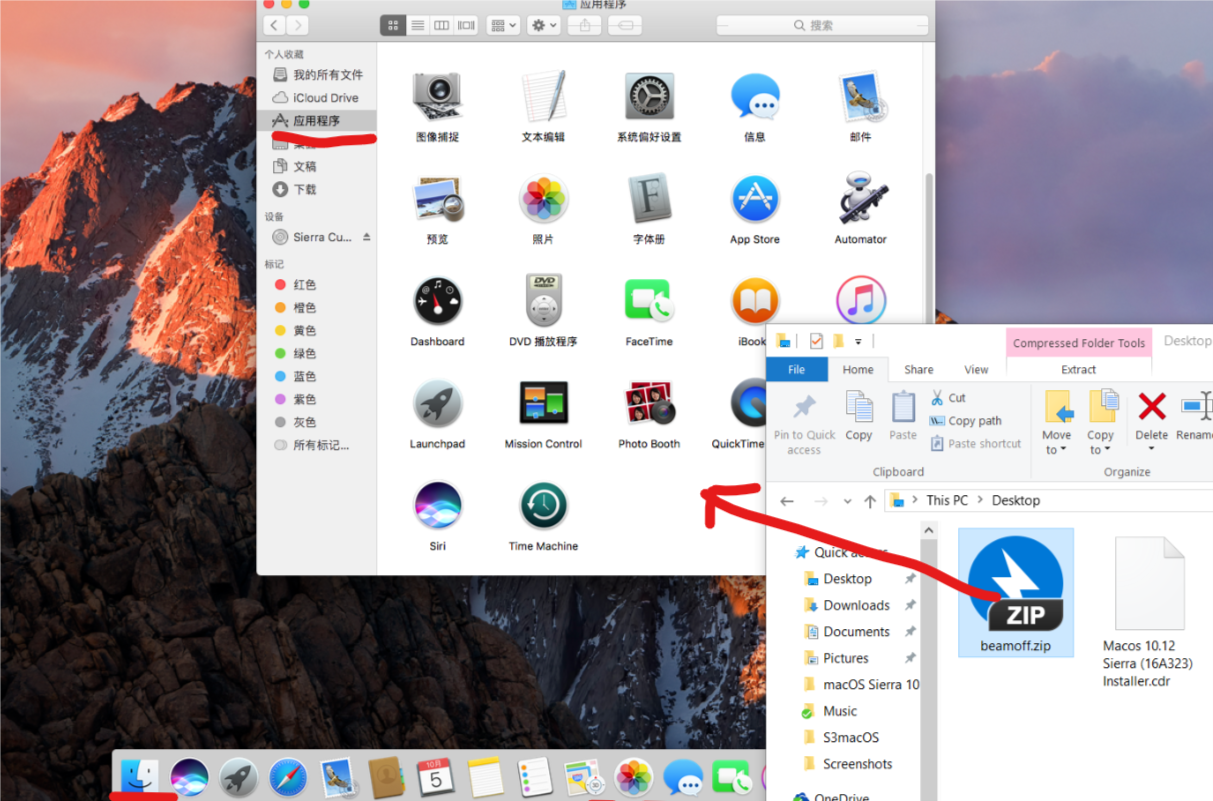Select the Photo Booth app icon

click(649, 403)
